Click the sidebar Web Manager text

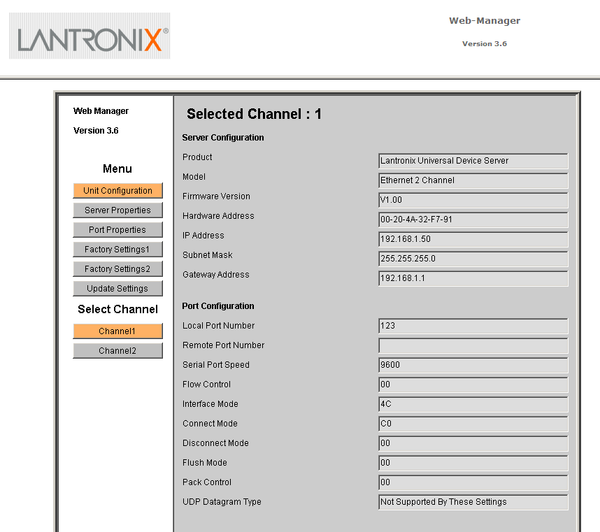coord(101,111)
